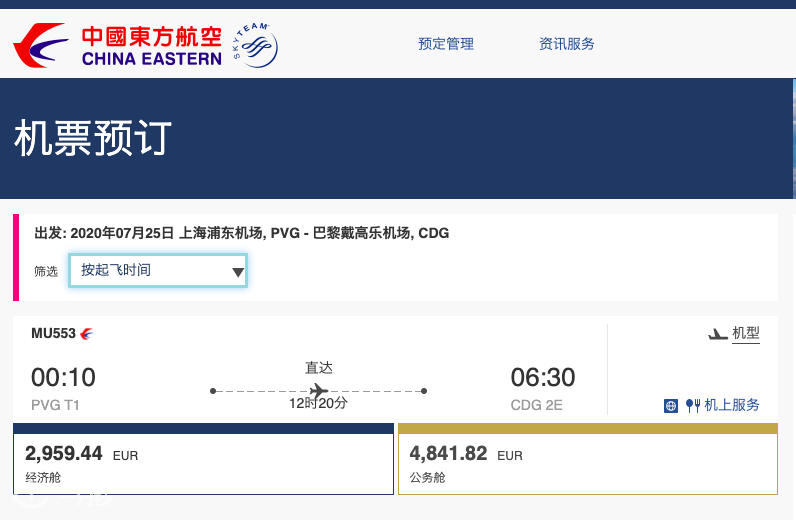Click the 直达 direct flight label
Image resolution: width=796 pixels, height=520 pixels.
click(x=319, y=368)
